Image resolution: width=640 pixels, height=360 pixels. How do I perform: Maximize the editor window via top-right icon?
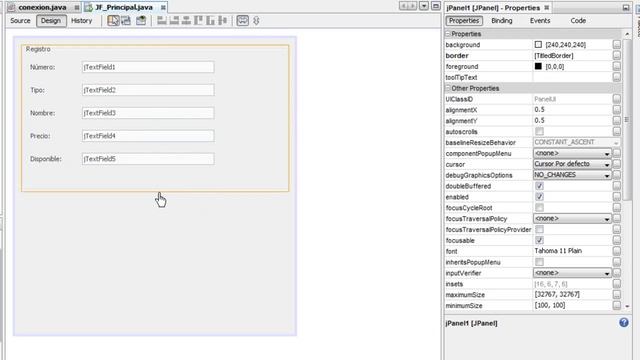[x=436, y=6]
